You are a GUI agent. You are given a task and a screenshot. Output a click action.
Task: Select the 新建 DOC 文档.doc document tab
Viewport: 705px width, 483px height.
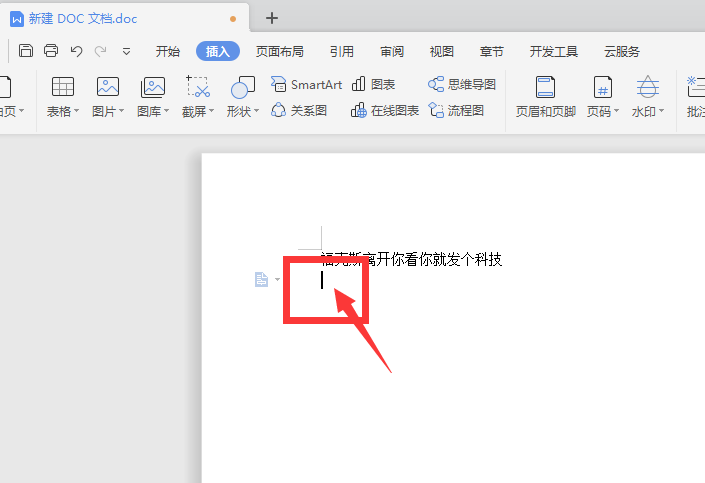[x=125, y=18]
